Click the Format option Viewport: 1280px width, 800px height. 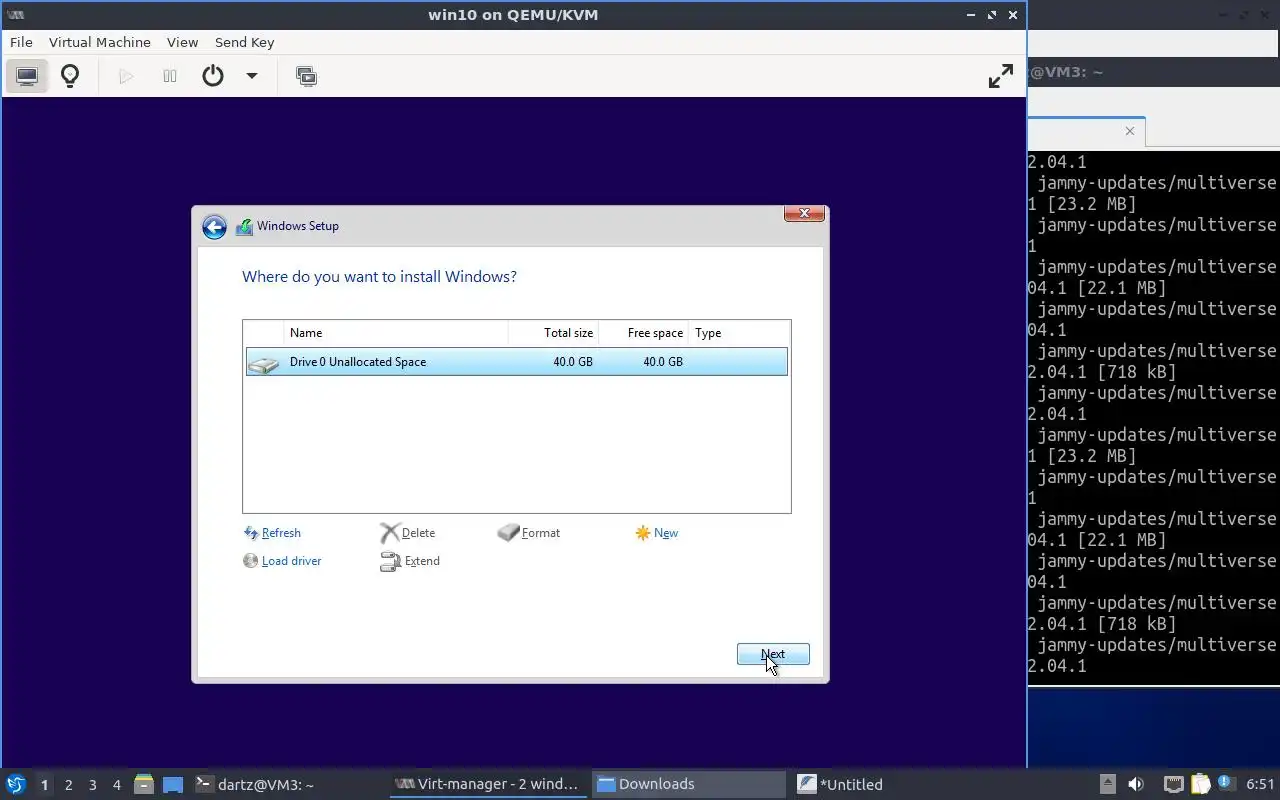tap(541, 533)
